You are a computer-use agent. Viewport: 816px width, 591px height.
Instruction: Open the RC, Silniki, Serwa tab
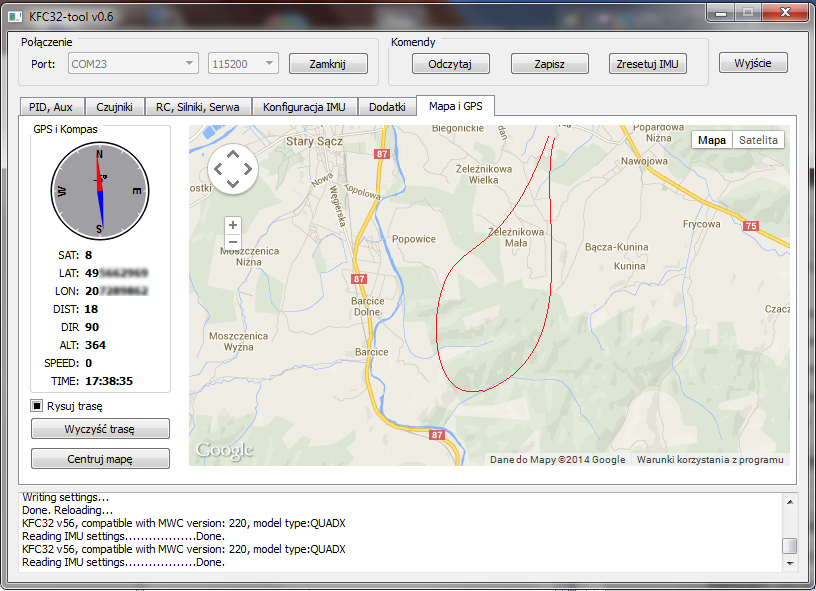click(198, 106)
